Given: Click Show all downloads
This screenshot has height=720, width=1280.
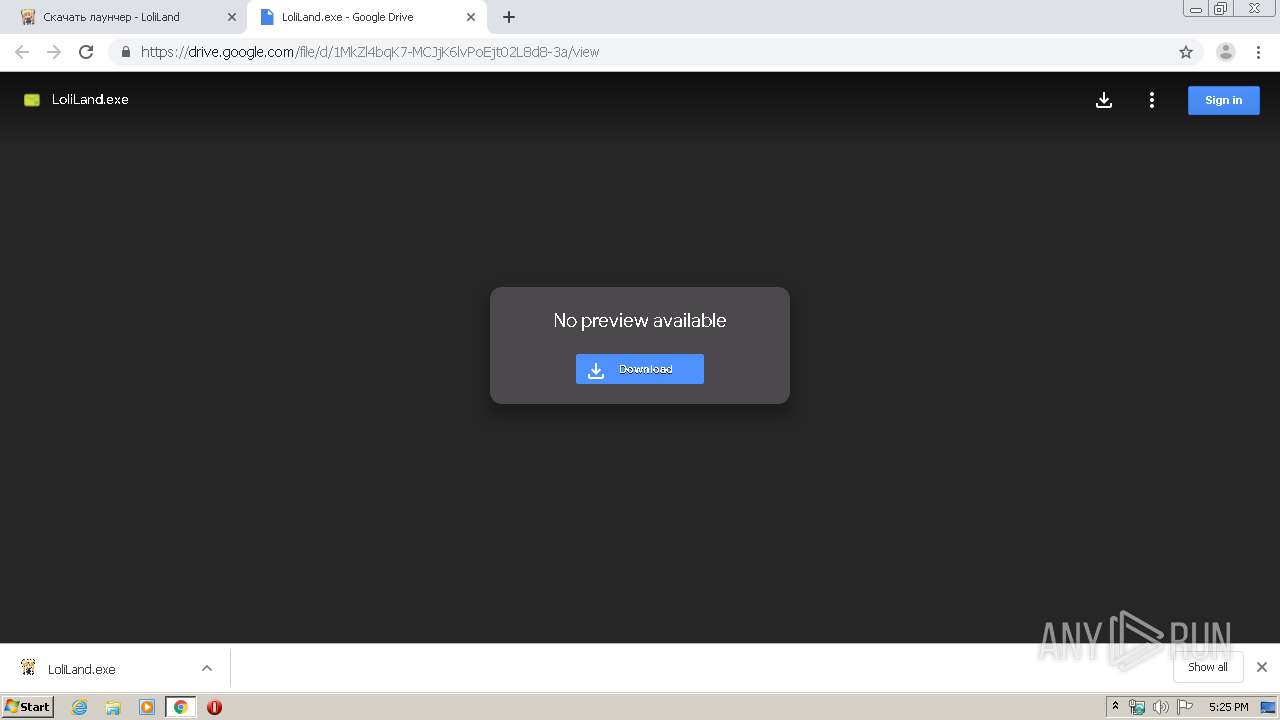Looking at the screenshot, I should 1207,667.
